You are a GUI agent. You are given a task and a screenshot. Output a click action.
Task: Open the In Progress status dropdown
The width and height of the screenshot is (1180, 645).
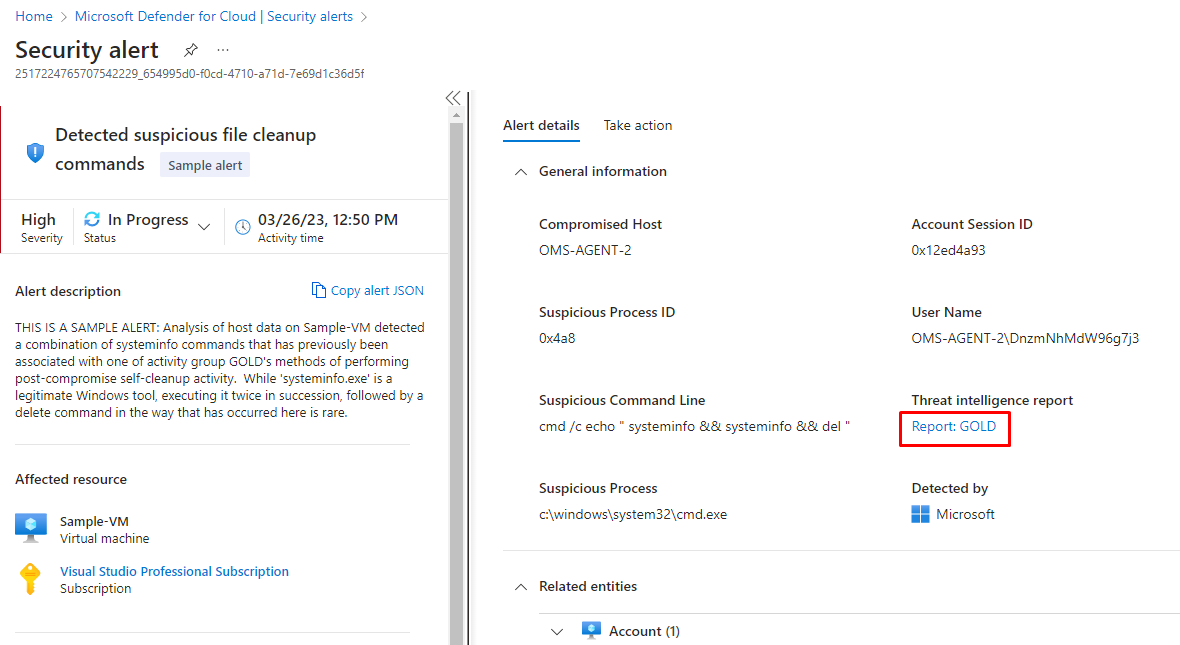pyautogui.click(x=204, y=227)
